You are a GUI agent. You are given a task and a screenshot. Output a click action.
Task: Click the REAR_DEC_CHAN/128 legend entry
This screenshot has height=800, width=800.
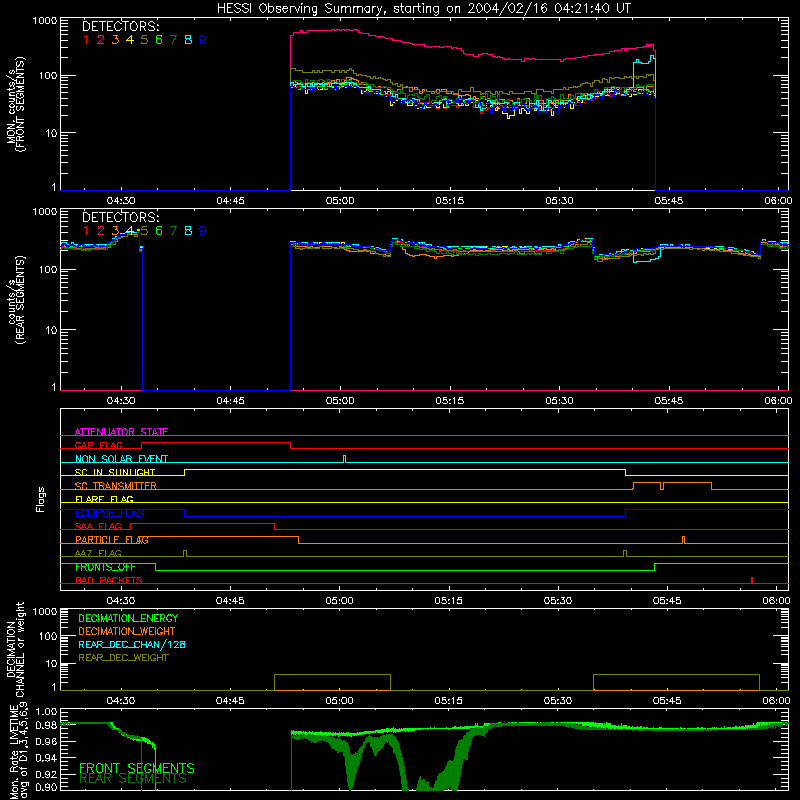pyautogui.click(x=132, y=644)
